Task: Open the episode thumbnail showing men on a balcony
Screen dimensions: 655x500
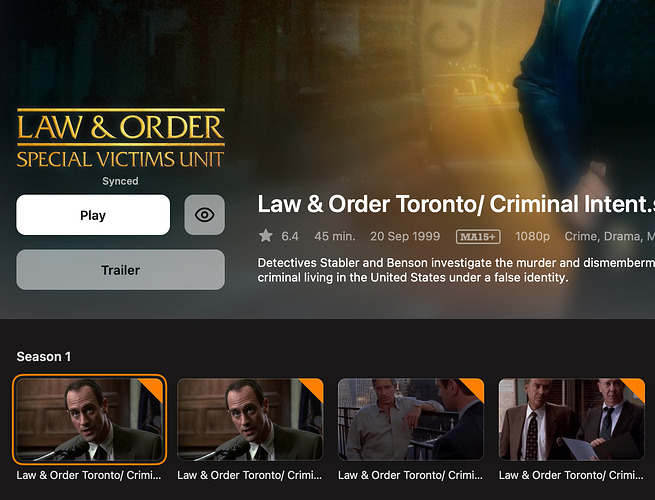Action: click(411, 419)
